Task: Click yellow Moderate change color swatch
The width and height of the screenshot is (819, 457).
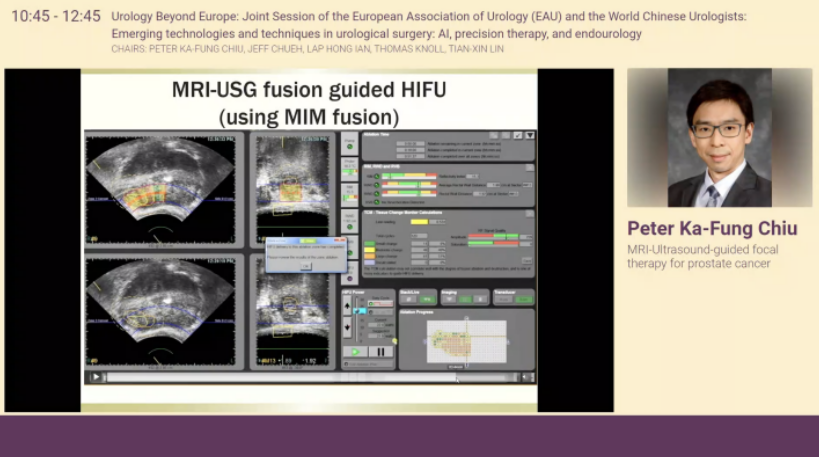Action: 369,250
